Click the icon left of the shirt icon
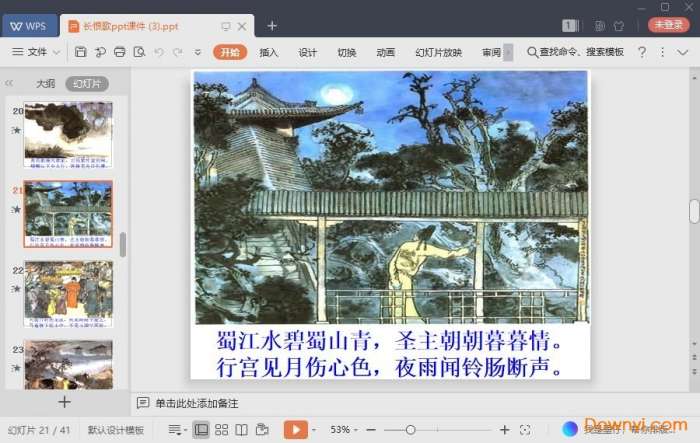The height and width of the screenshot is (443, 700). click(x=600, y=26)
